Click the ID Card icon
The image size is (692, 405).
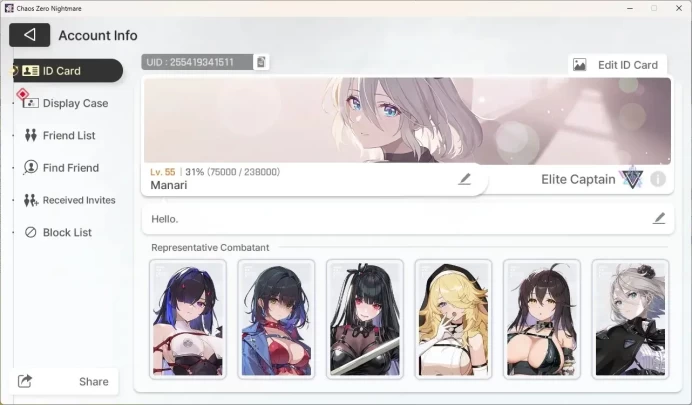point(30,71)
